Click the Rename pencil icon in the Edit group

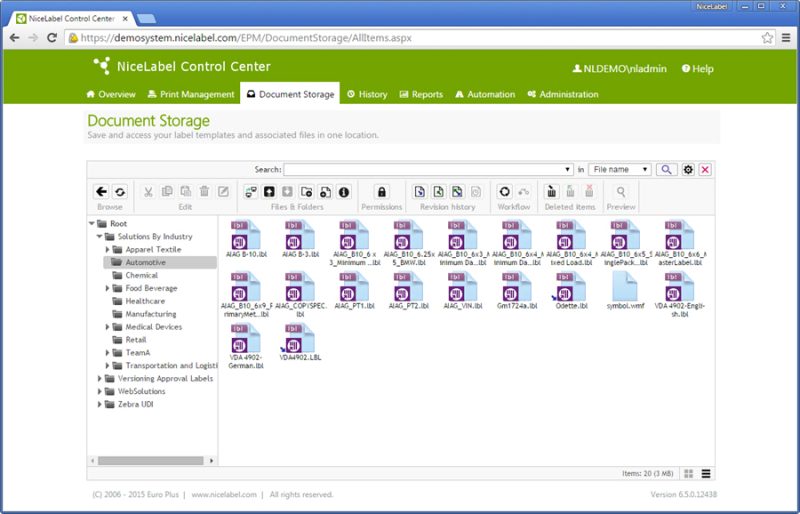pyautogui.click(x=223, y=192)
